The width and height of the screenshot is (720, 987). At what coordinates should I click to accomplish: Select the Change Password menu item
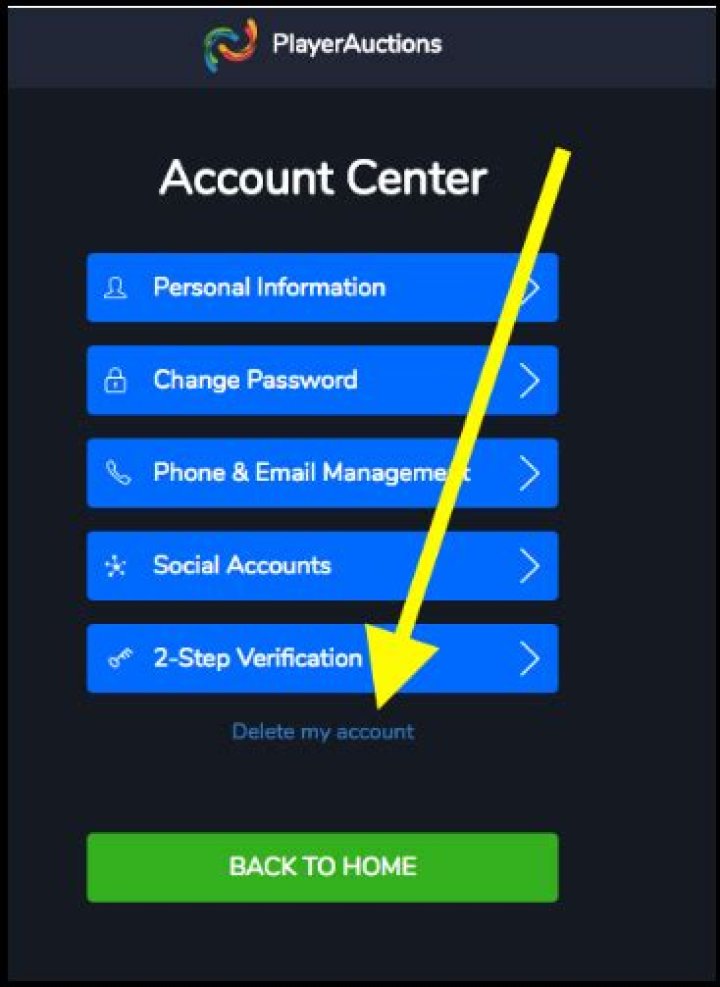[322, 380]
